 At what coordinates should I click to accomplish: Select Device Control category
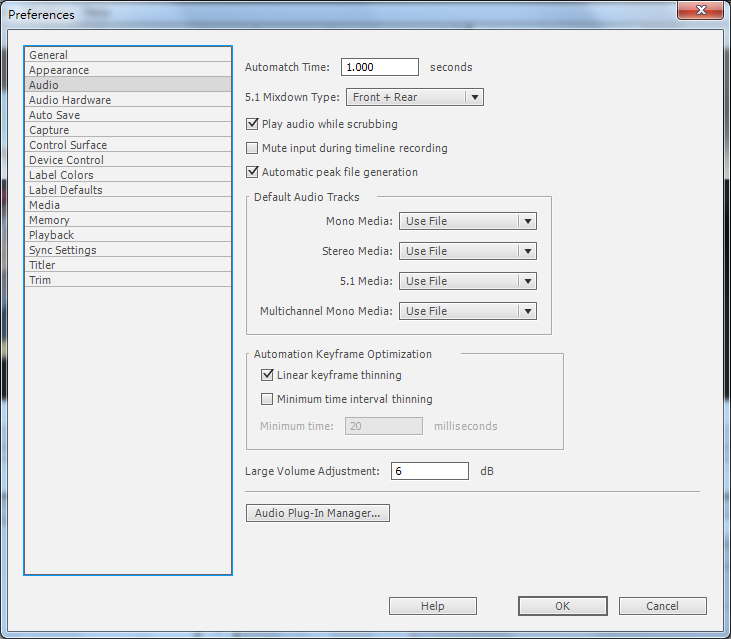(x=128, y=159)
